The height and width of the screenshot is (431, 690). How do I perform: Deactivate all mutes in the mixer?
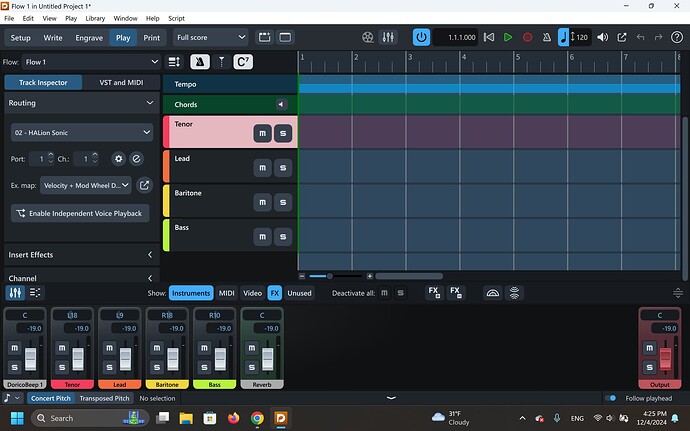tap(384, 293)
